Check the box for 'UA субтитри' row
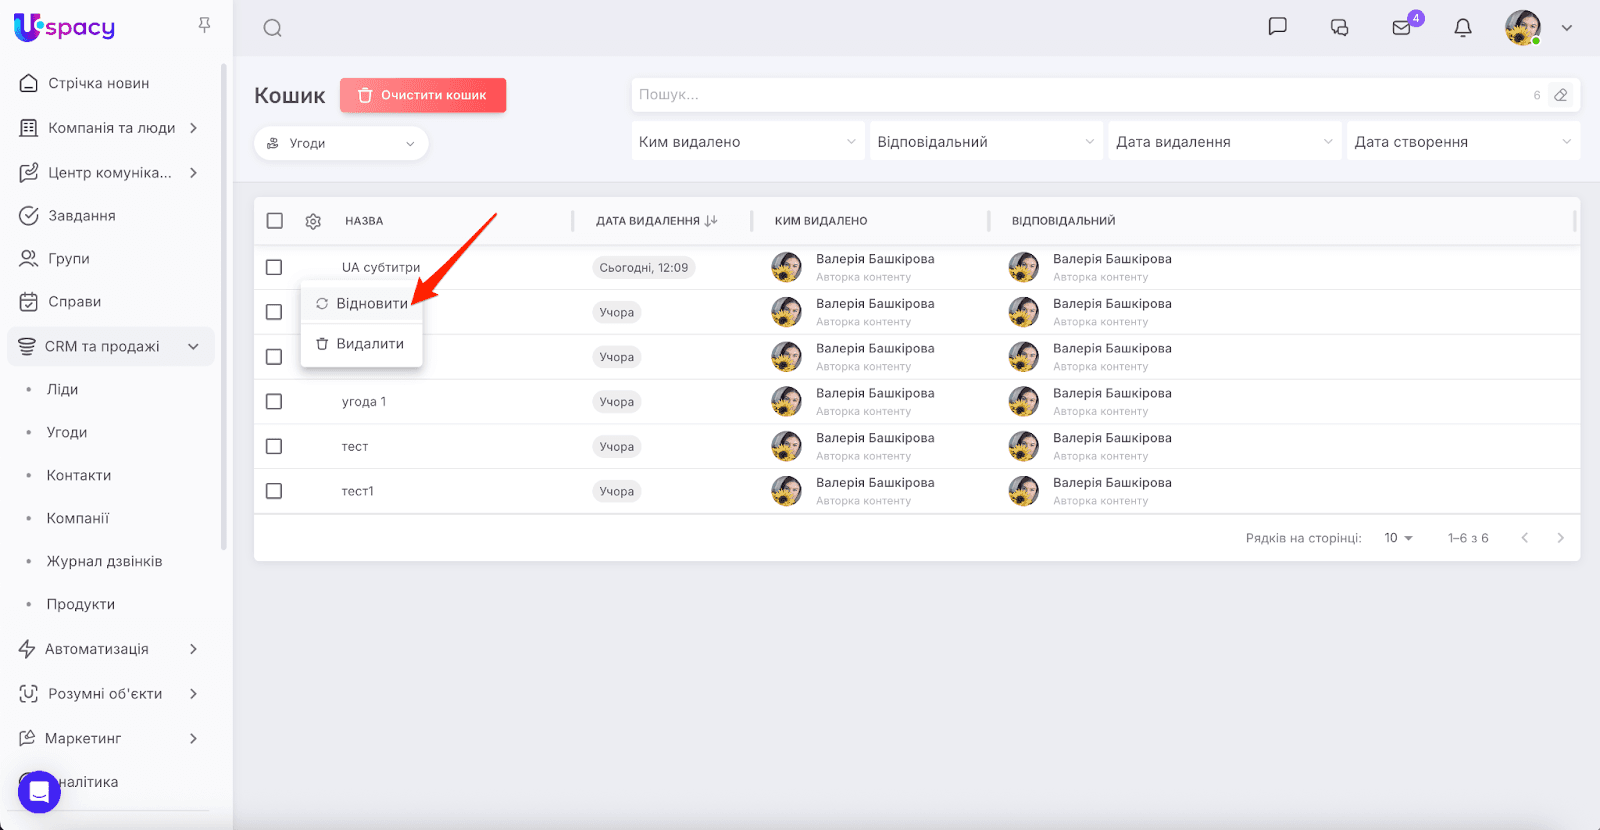 click(274, 267)
